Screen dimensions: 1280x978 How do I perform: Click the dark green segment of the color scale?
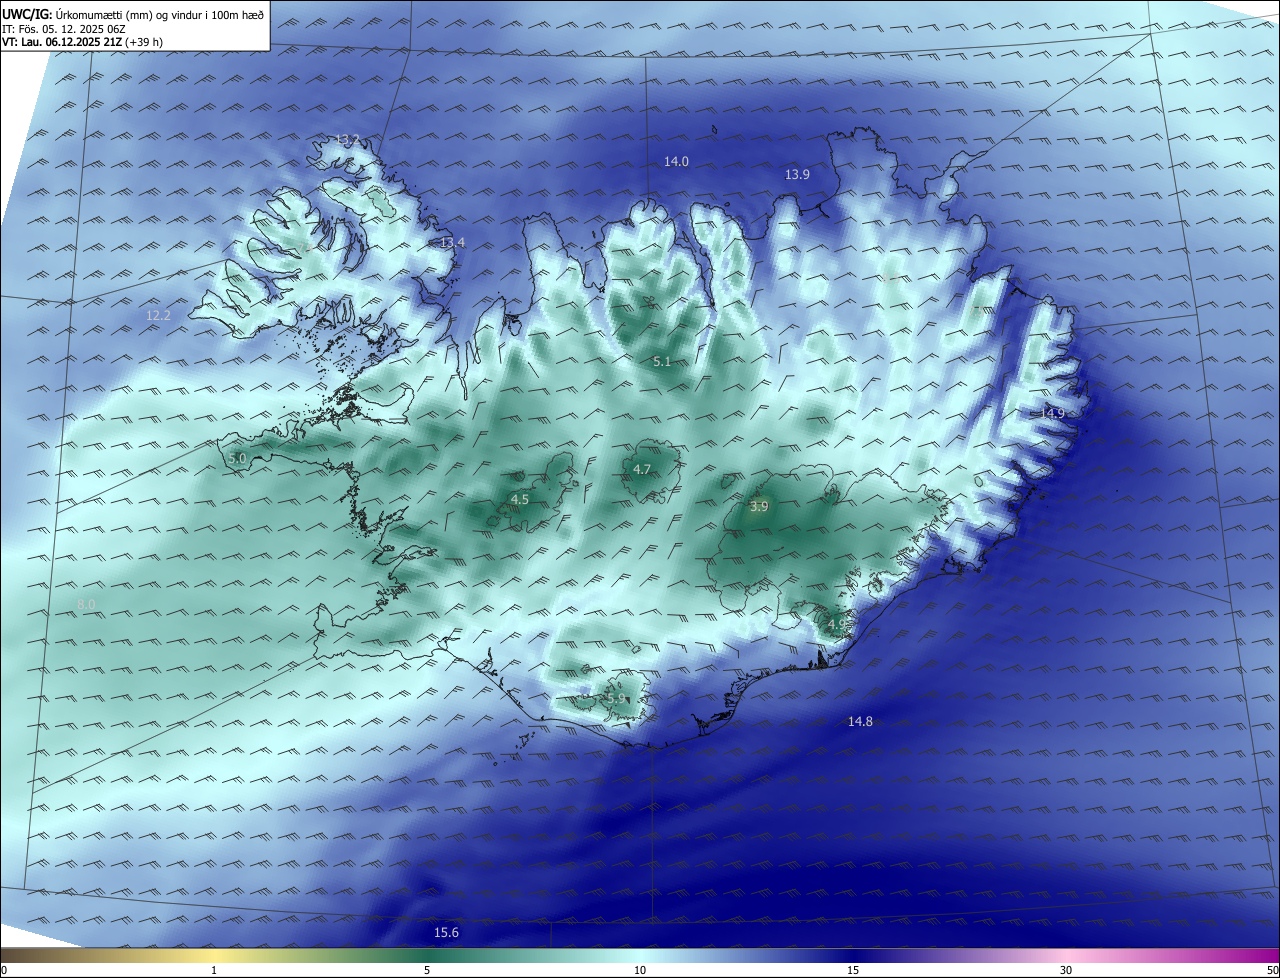[427, 955]
